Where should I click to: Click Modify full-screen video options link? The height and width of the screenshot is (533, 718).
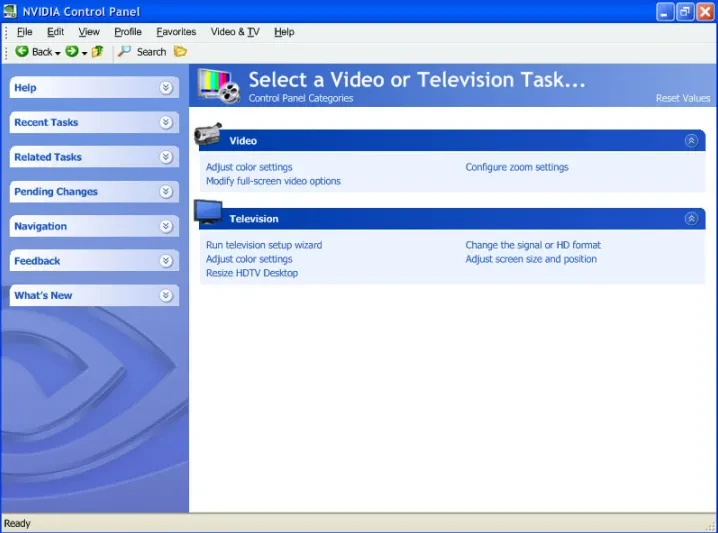point(273,181)
